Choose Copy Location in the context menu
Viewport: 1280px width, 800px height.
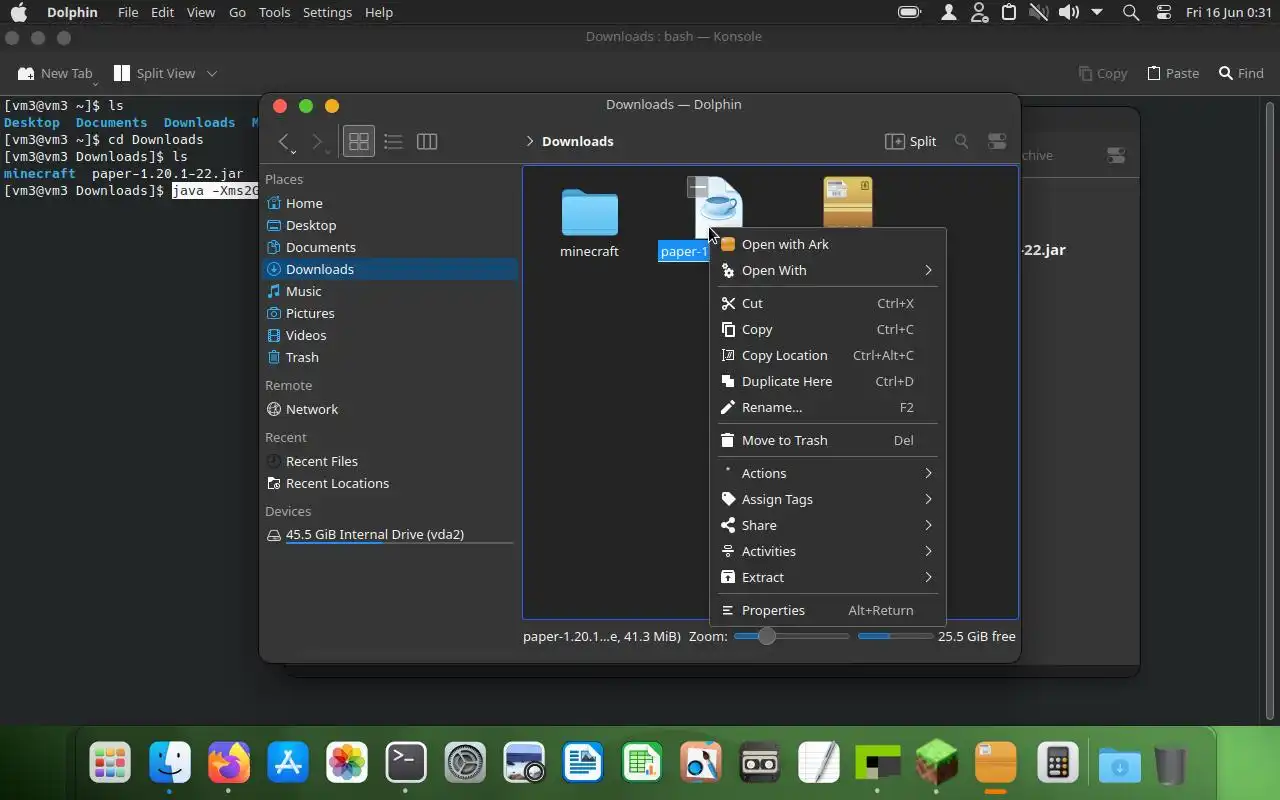[x=828, y=355]
